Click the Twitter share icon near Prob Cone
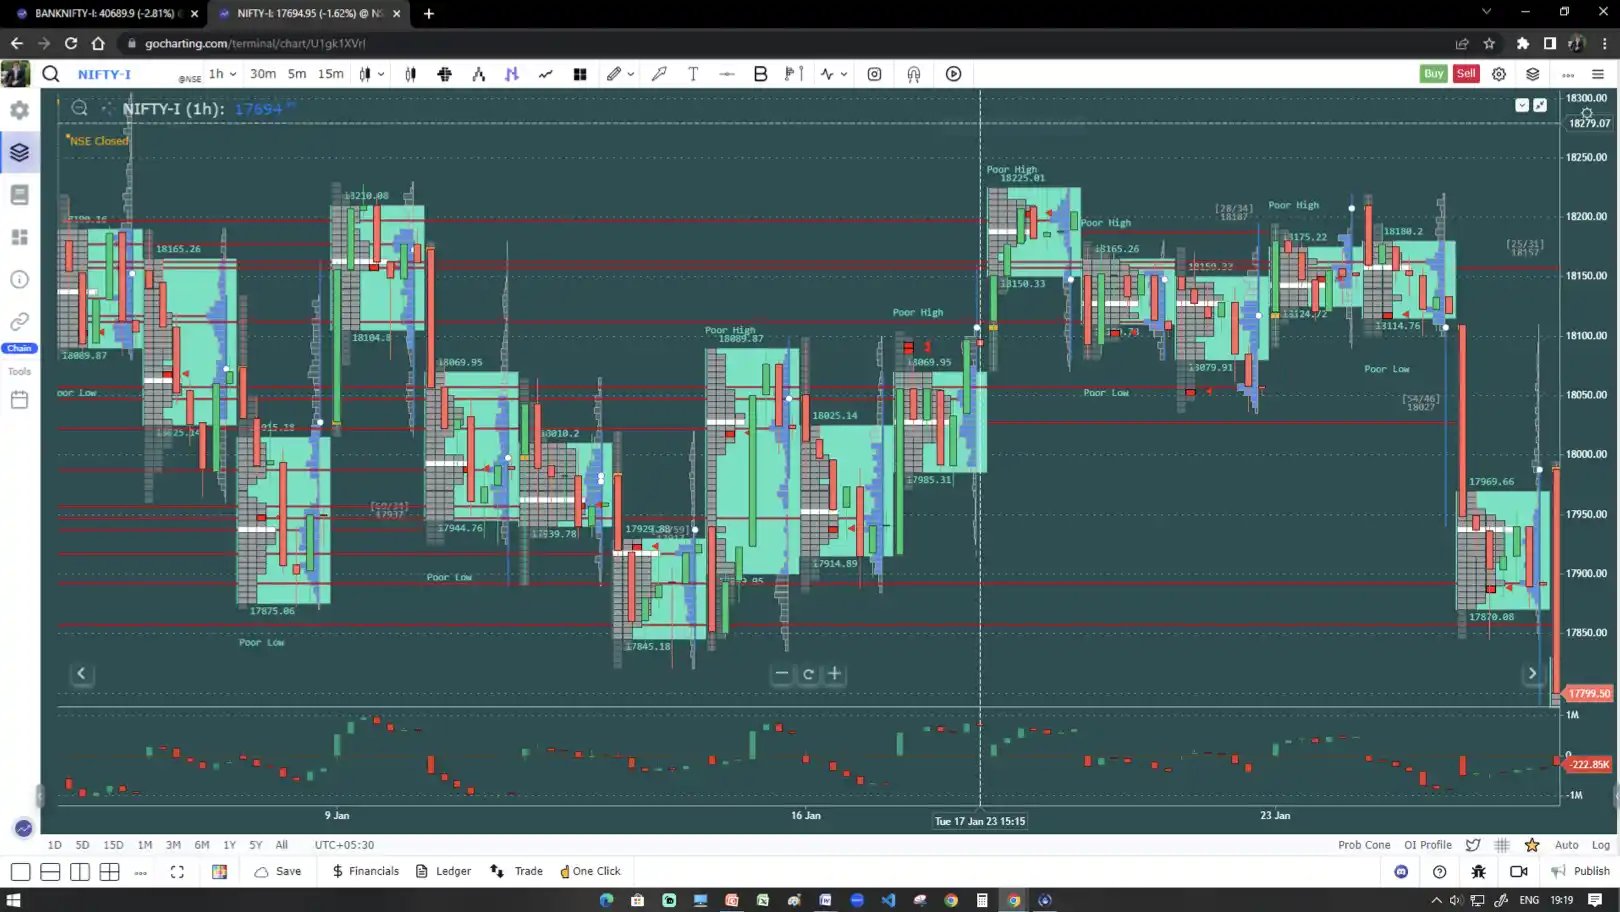The image size is (1620, 912). click(1472, 845)
